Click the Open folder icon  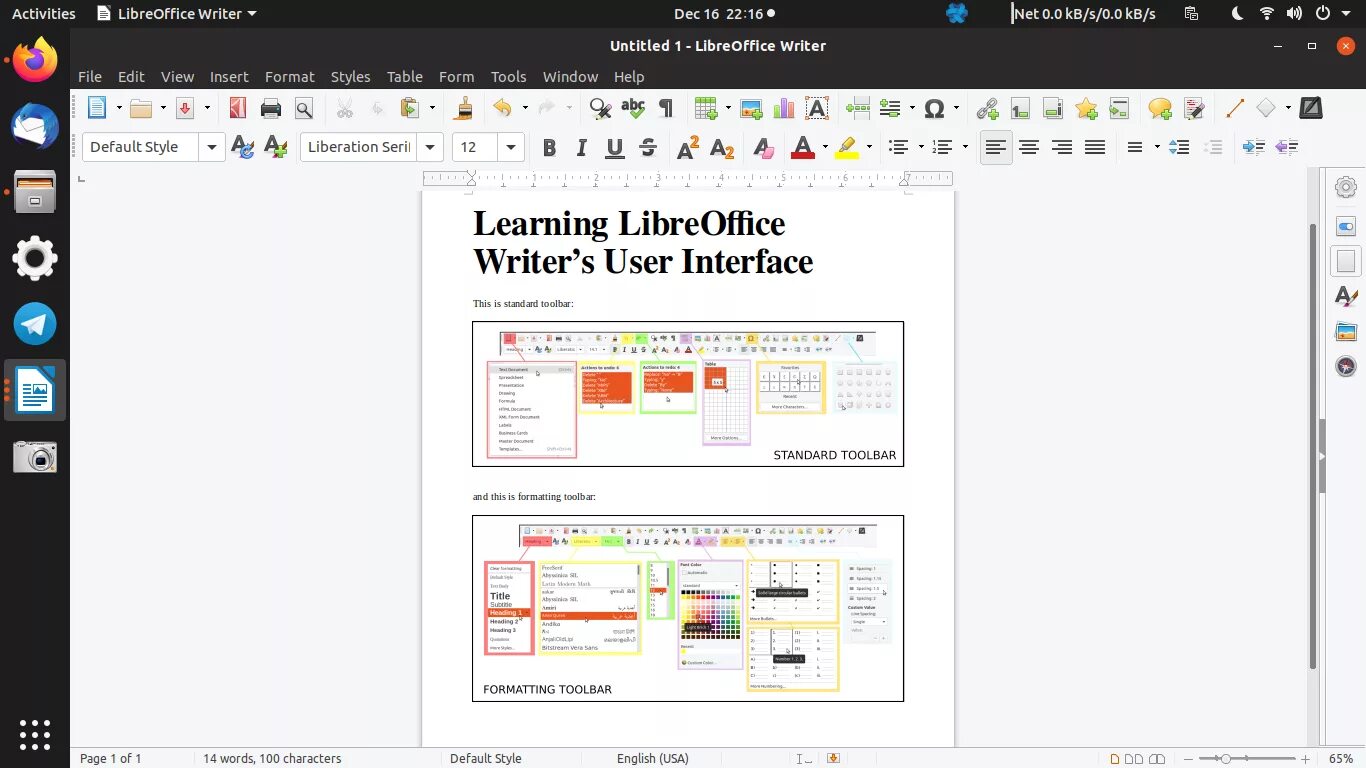pyautogui.click(x=141, y=108)
